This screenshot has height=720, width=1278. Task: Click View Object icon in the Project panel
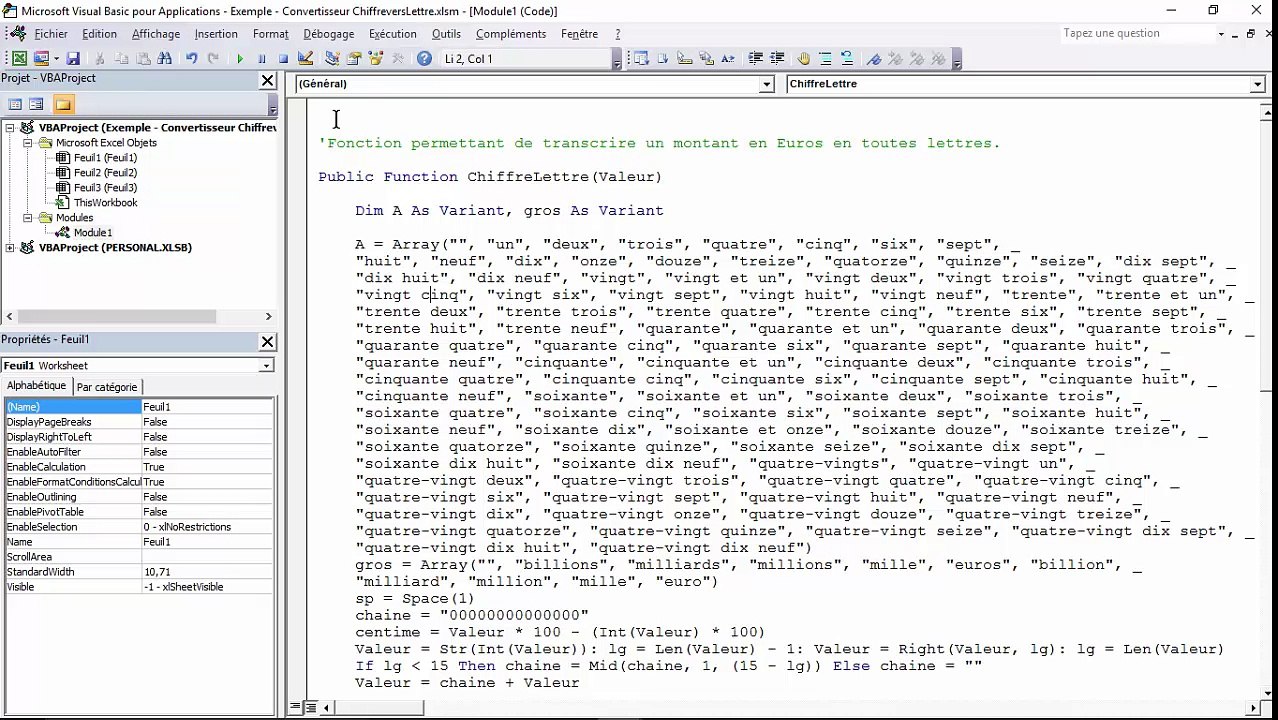(x=36, y=104)
